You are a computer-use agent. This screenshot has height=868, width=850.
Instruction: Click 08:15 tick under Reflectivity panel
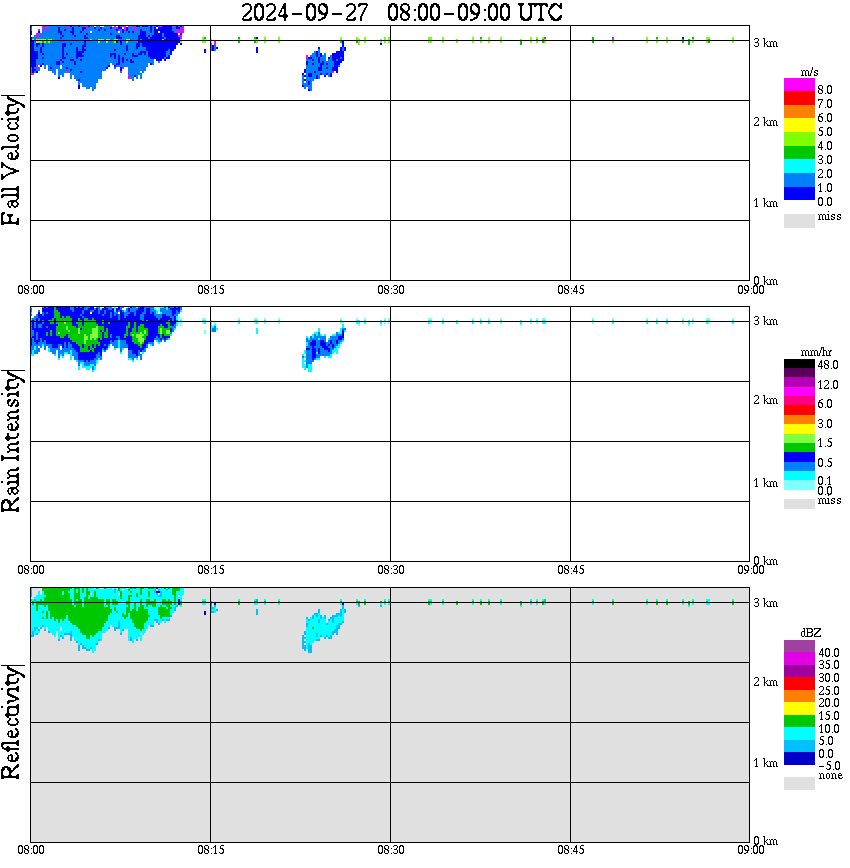pos(210,850)
